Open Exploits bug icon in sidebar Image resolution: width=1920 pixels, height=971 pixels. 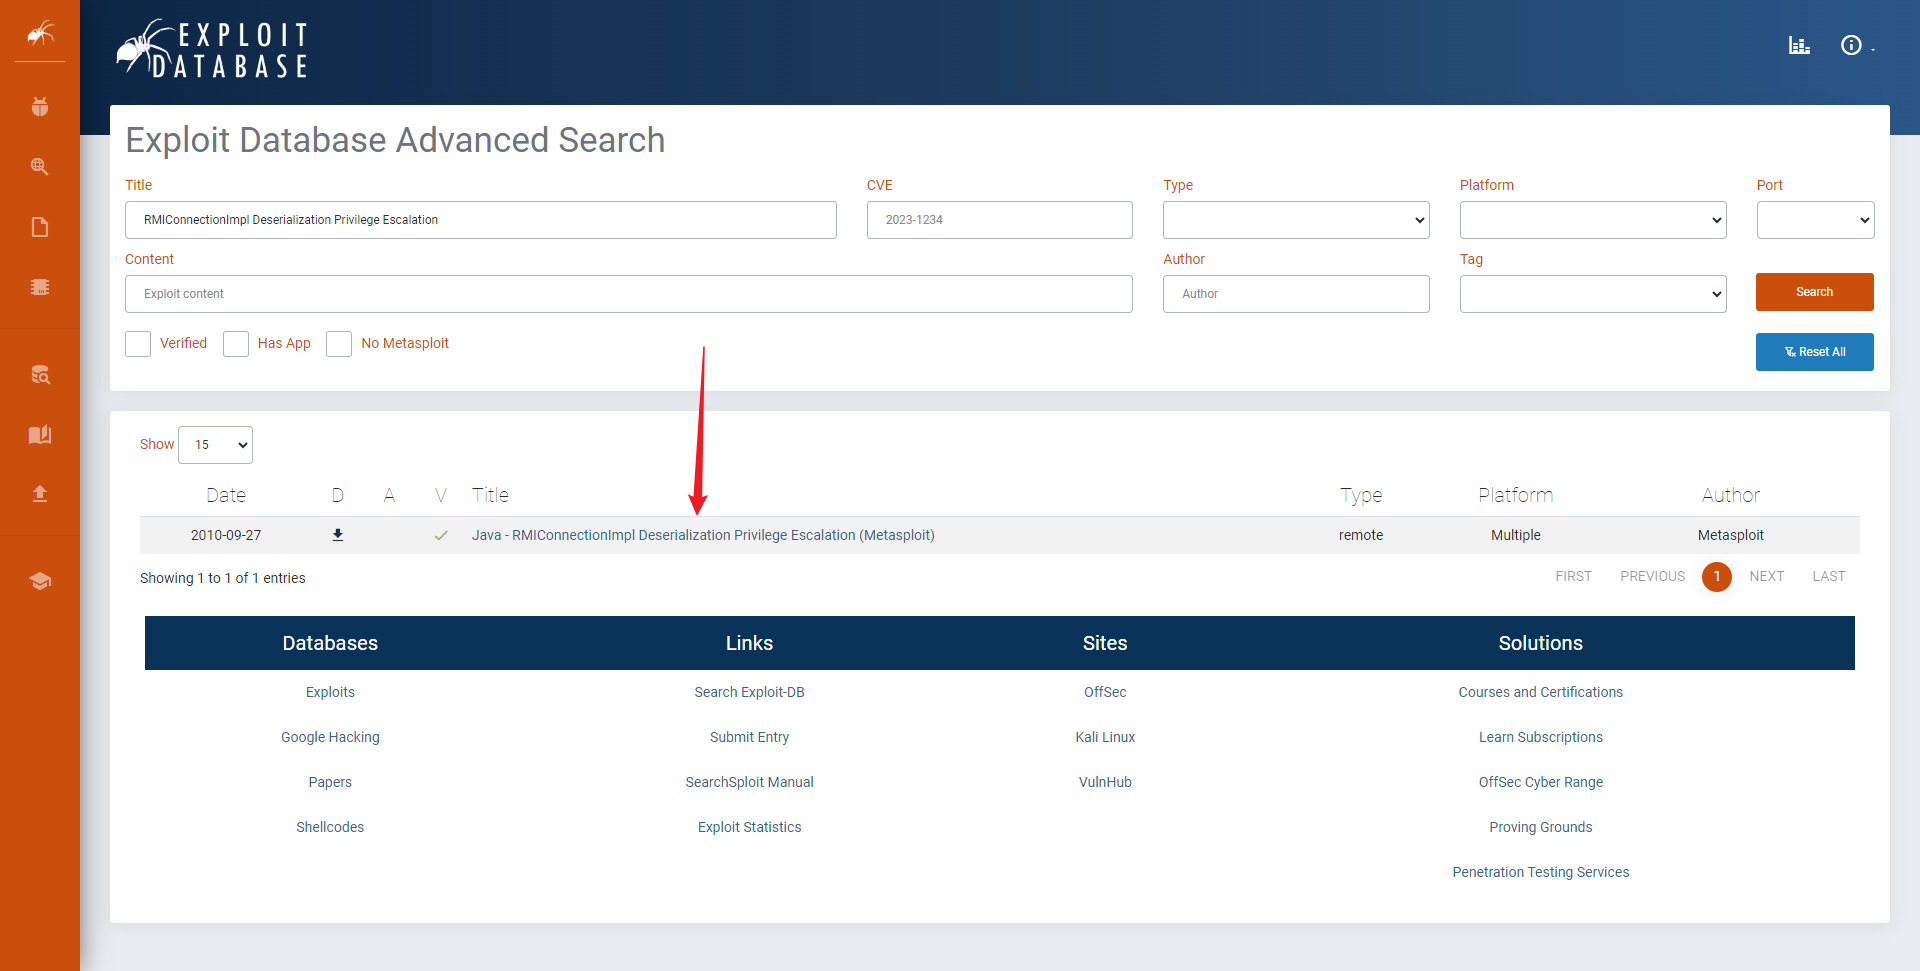(x=40, y=106)
